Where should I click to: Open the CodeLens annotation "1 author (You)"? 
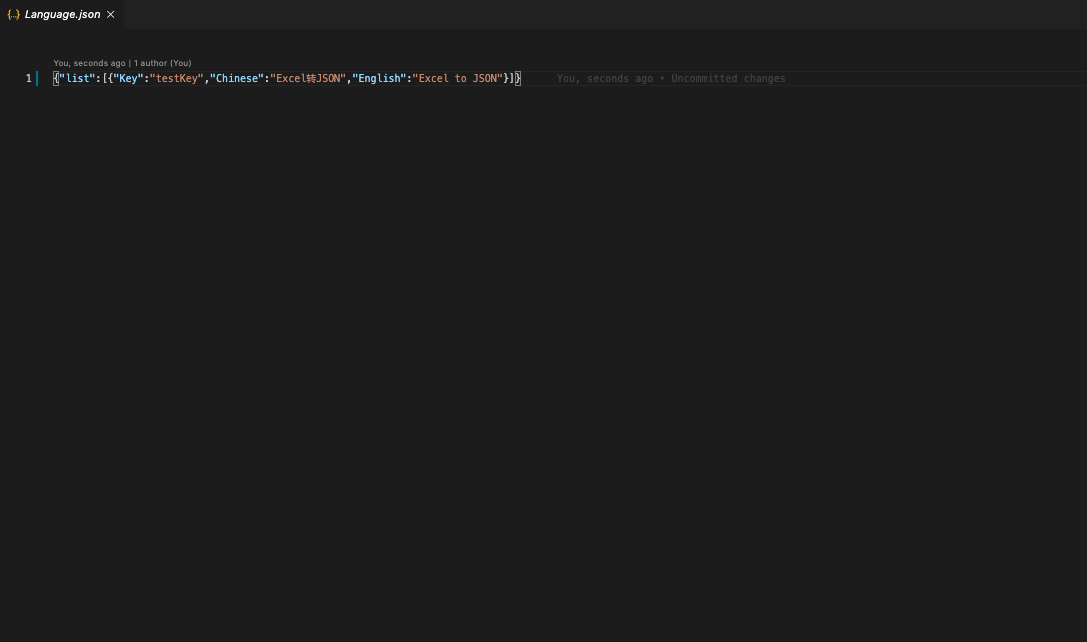(x=162, y=63)
